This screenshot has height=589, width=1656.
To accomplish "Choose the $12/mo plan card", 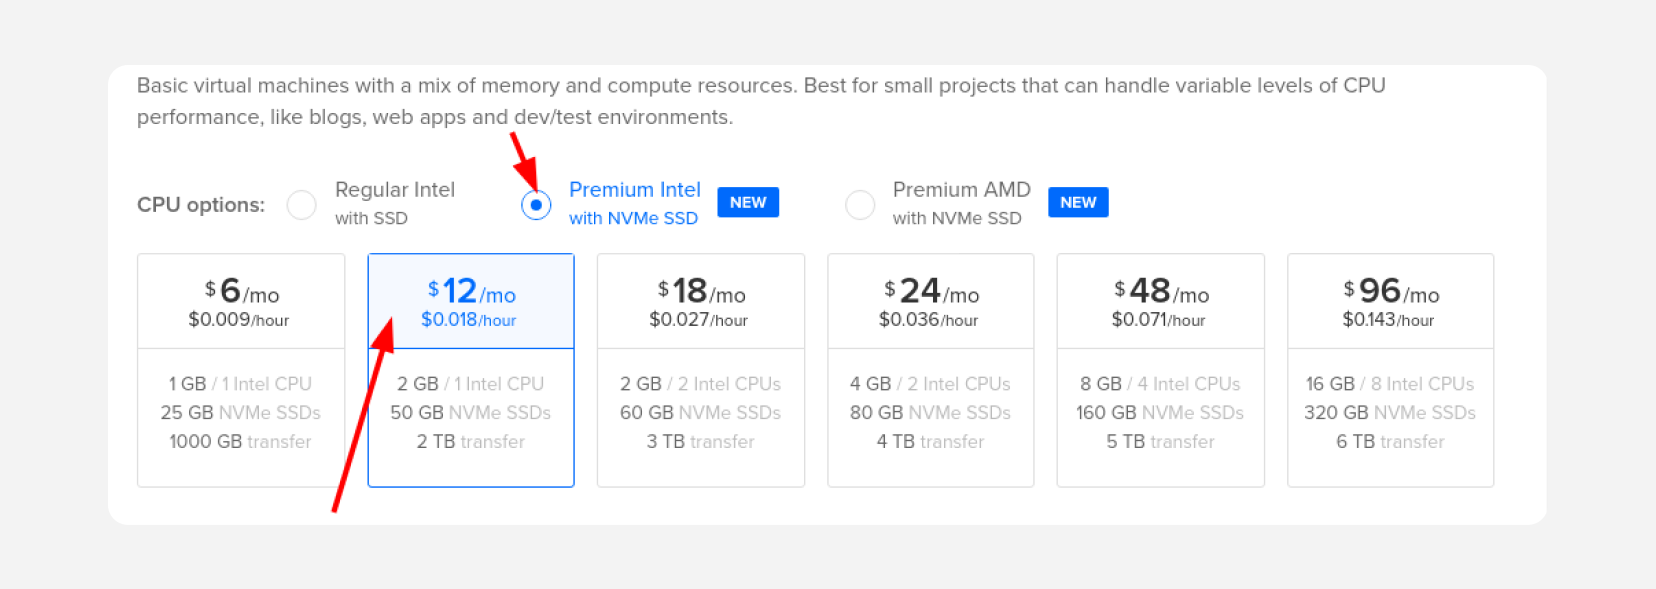I will [471, 370].
